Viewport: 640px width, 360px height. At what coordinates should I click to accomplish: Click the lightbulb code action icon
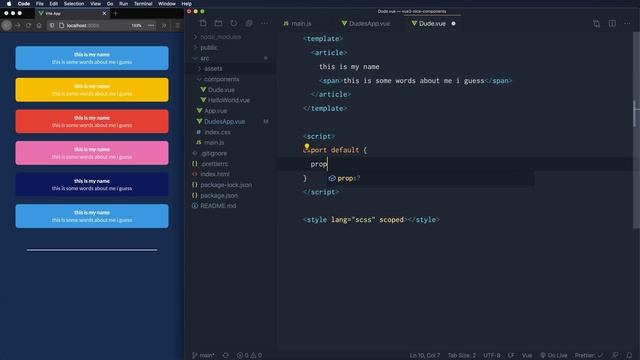coord(307,147)
